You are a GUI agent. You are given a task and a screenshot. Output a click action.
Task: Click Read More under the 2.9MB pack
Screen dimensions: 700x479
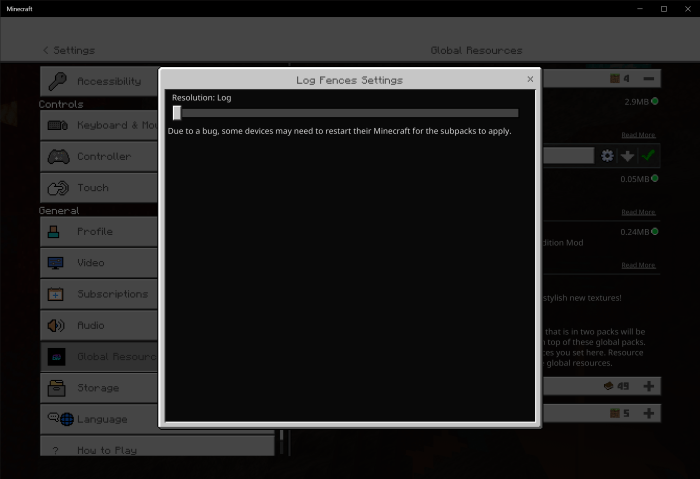638,135
